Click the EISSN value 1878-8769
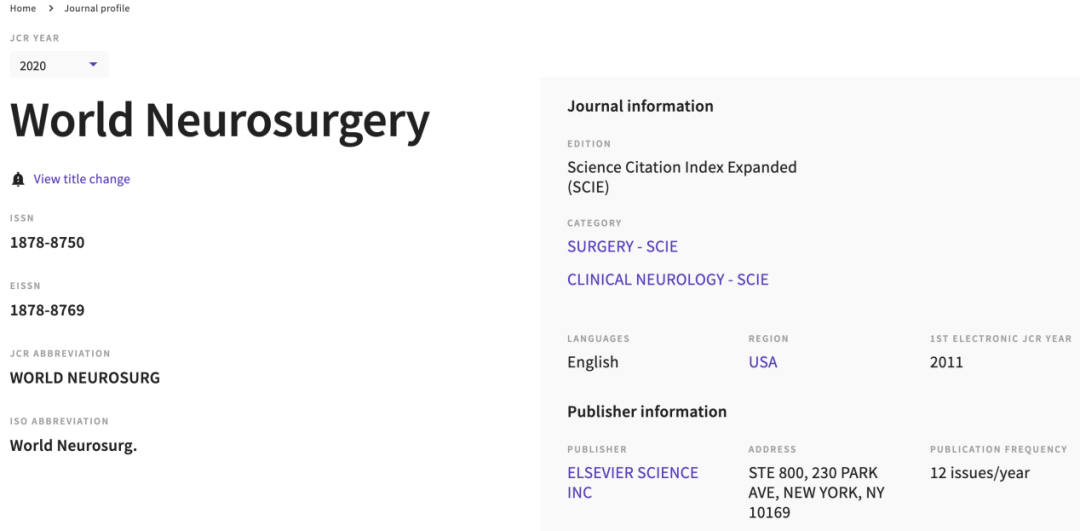 pyautogui.click(x=48, y=311)
